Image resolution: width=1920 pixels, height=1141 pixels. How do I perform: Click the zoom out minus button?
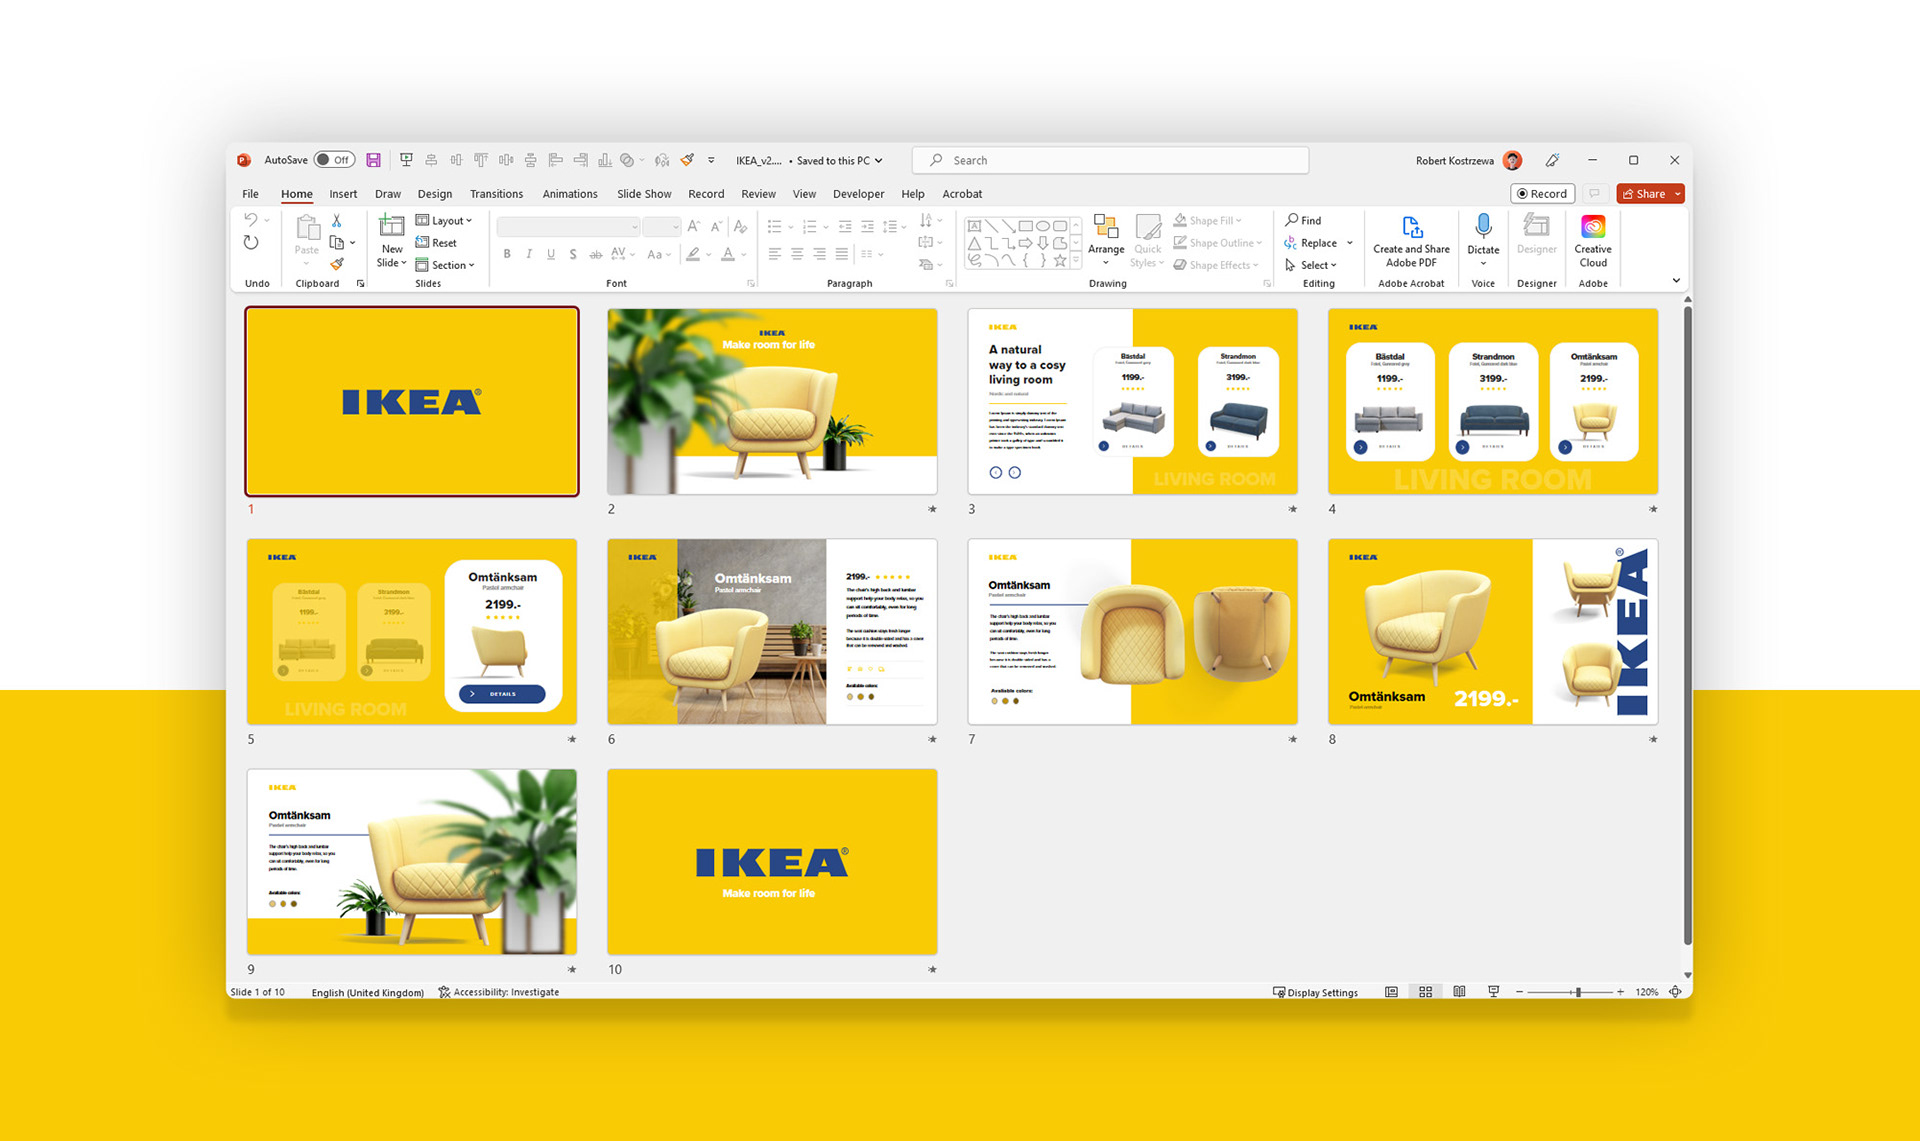tap(1519, 992)
